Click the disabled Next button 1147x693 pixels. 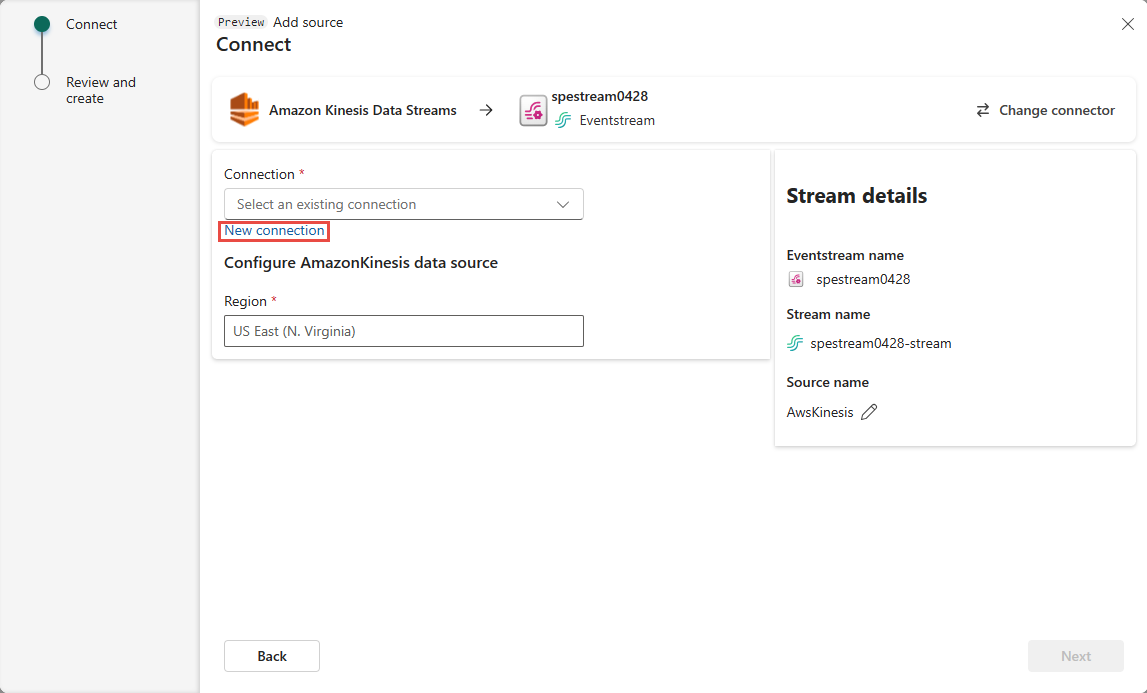point(1076,656)
